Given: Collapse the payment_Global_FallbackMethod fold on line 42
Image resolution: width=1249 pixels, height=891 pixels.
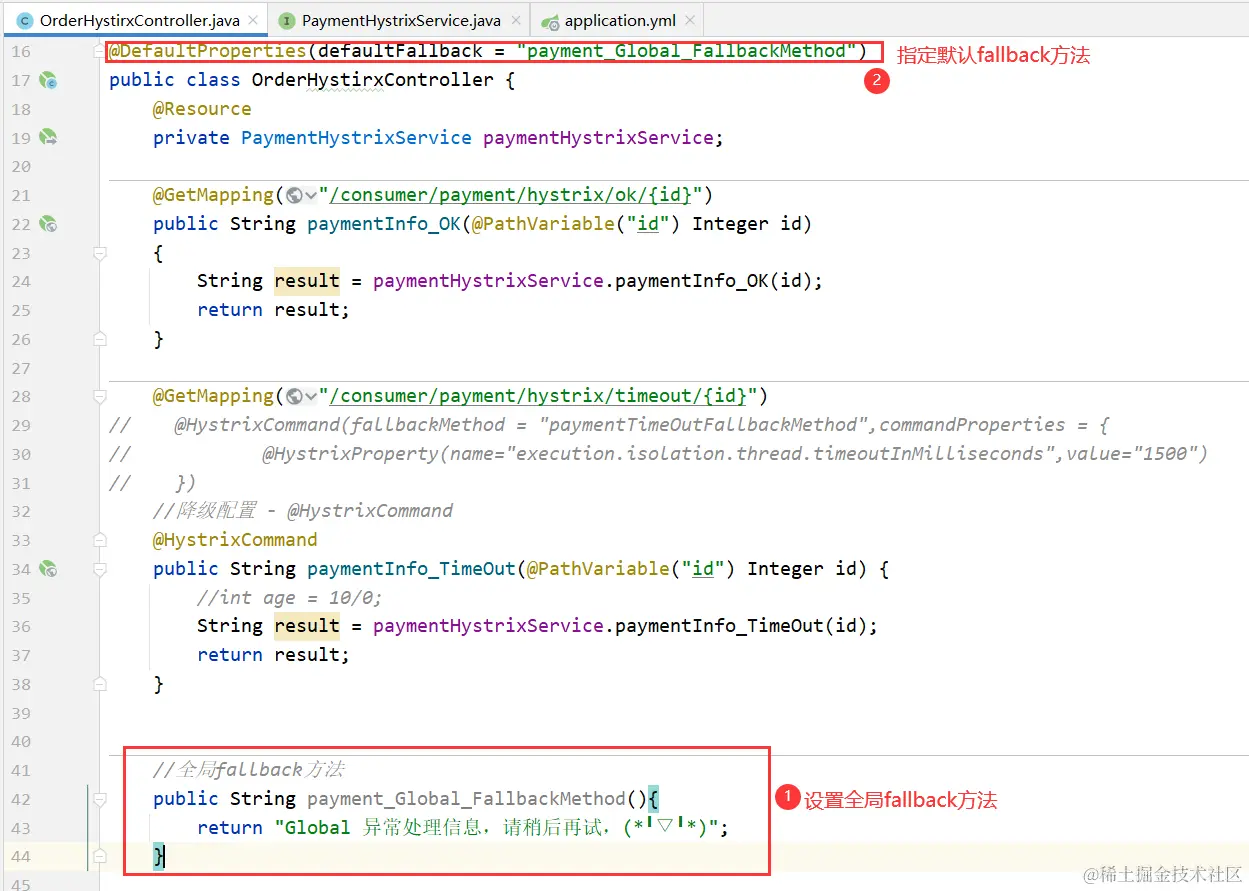Looking at the screenshot, I should [x=99, y=799].
